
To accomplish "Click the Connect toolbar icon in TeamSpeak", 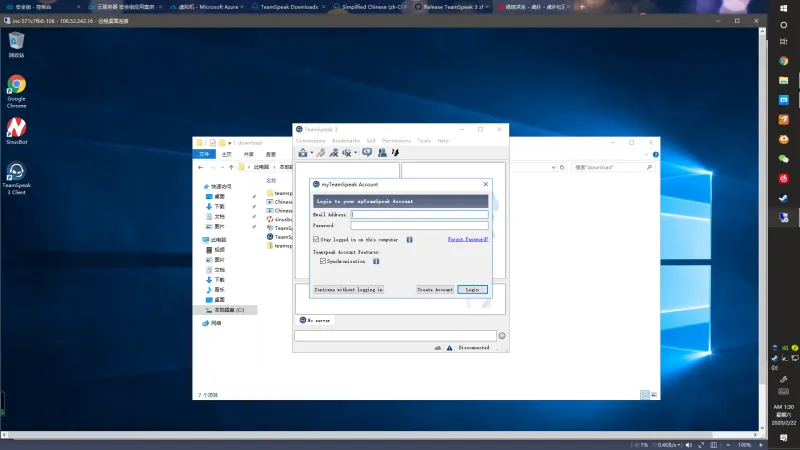I will point(303,153).
